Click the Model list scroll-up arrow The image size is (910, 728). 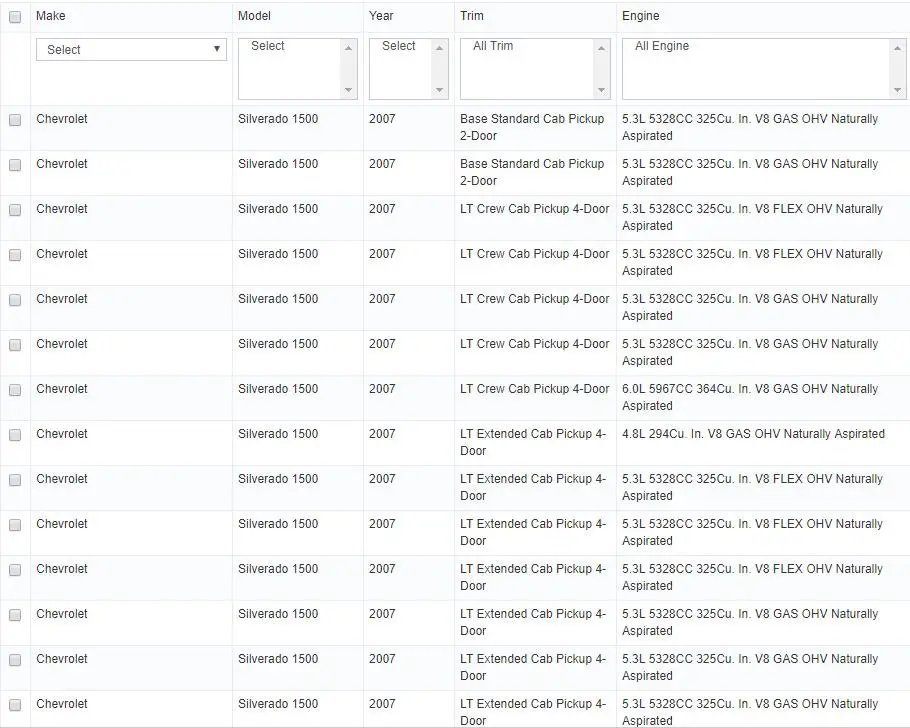point(348,48)
